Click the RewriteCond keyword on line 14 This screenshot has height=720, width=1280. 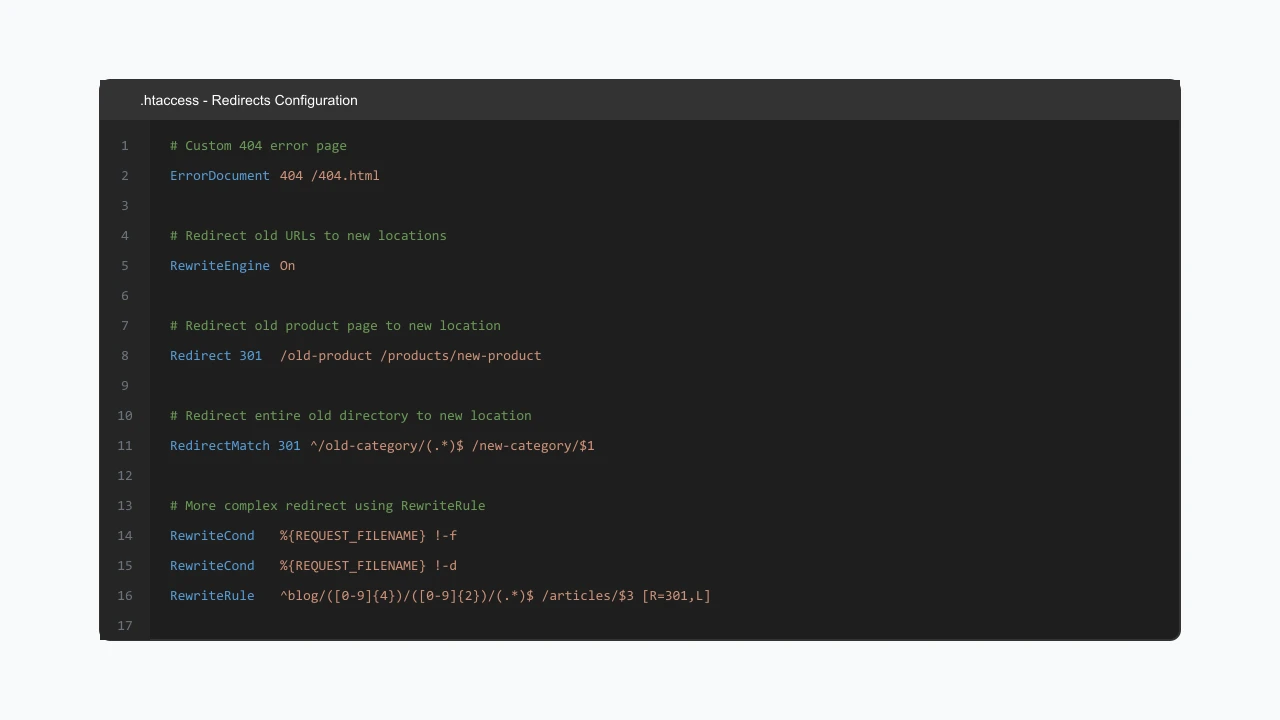pos(212,535)
